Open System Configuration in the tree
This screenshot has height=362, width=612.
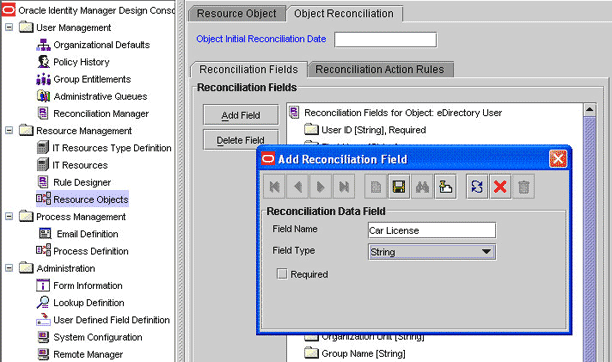tap(98, 337)
